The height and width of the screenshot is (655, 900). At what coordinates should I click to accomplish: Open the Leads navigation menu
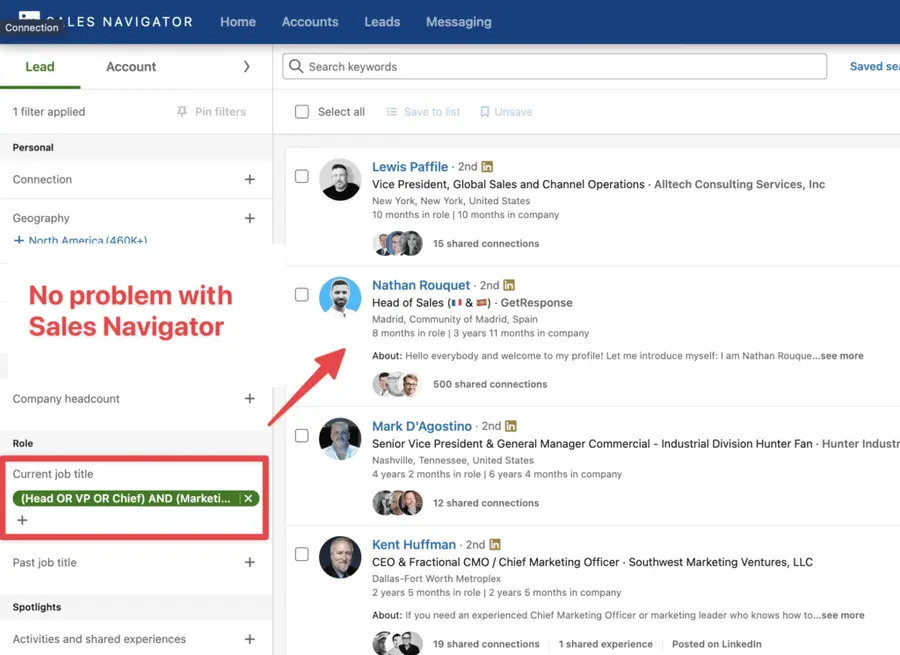382,21
